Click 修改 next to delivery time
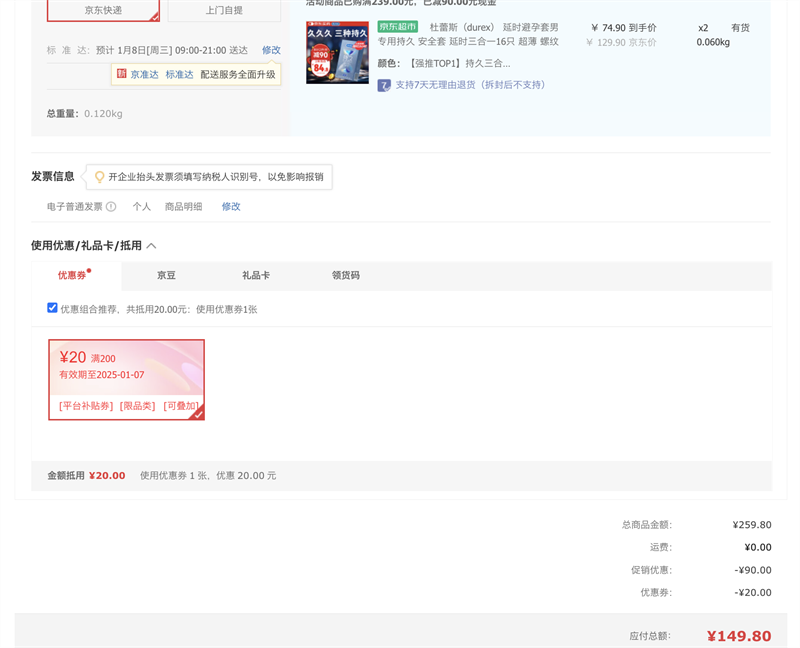800x648 pixels. point(271,50)
